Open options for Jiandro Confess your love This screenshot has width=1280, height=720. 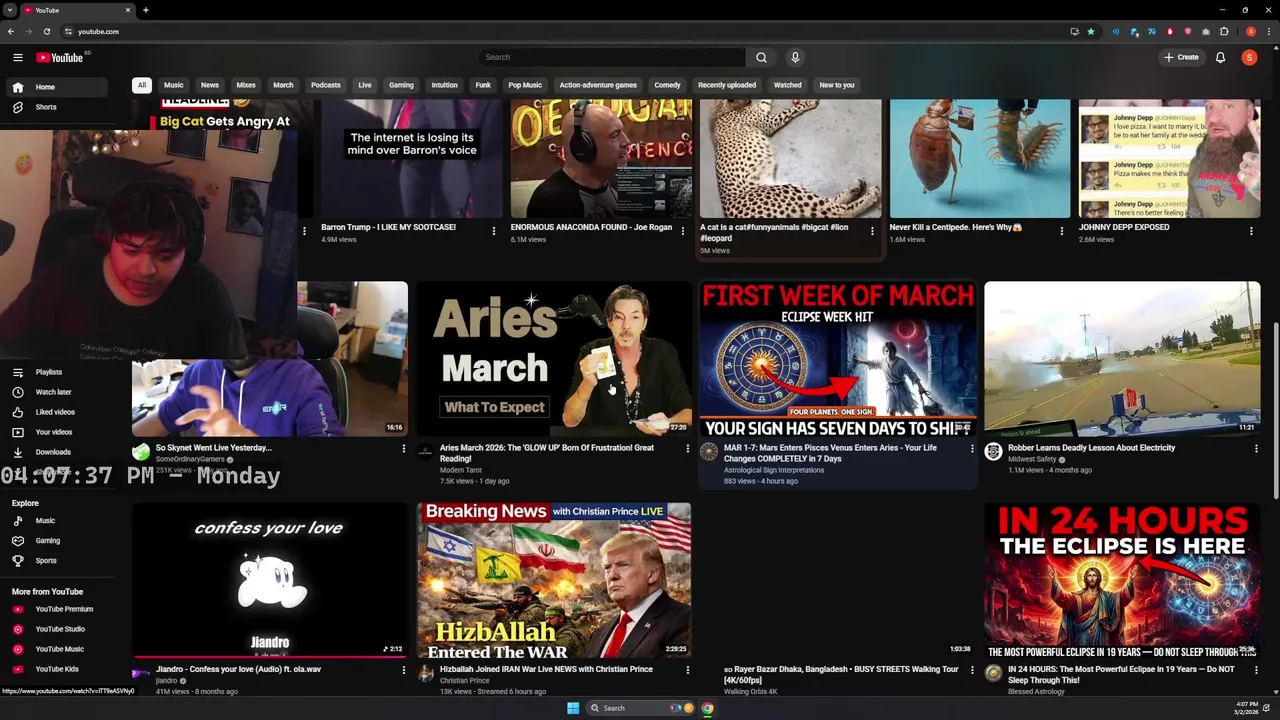[x=404, y=670]
